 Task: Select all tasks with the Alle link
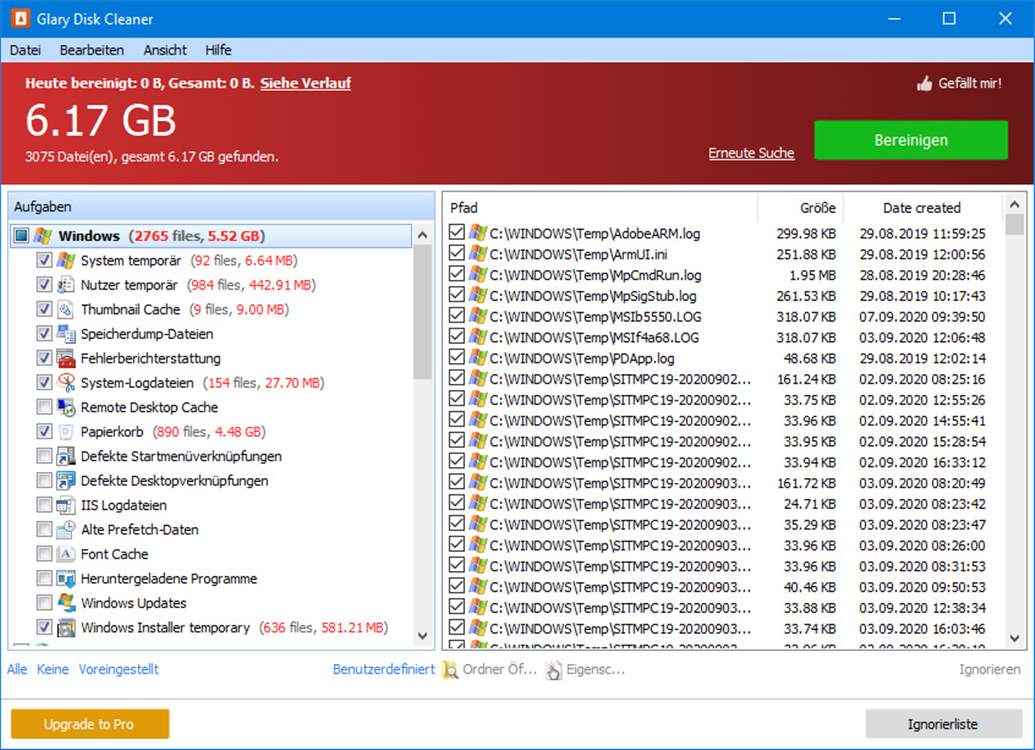tap(17, 669)
